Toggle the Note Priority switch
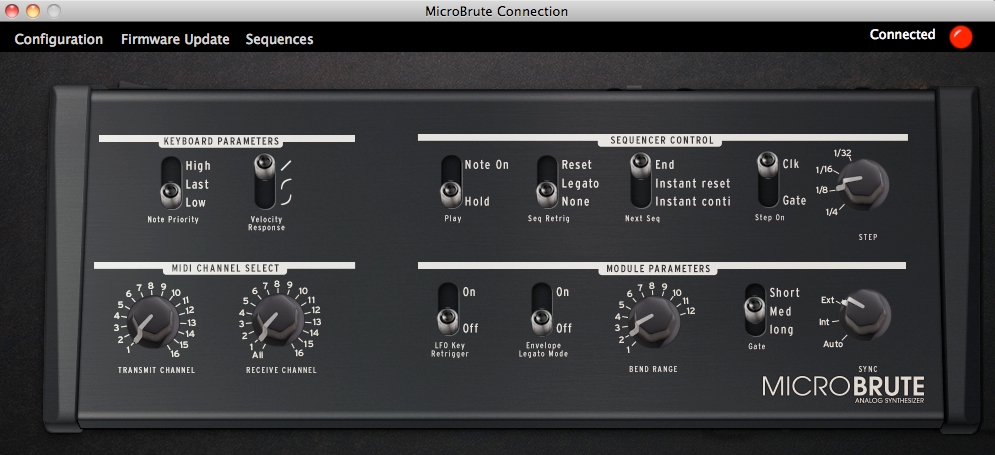Viewport: 995px width, 455px height. (170, 183)
